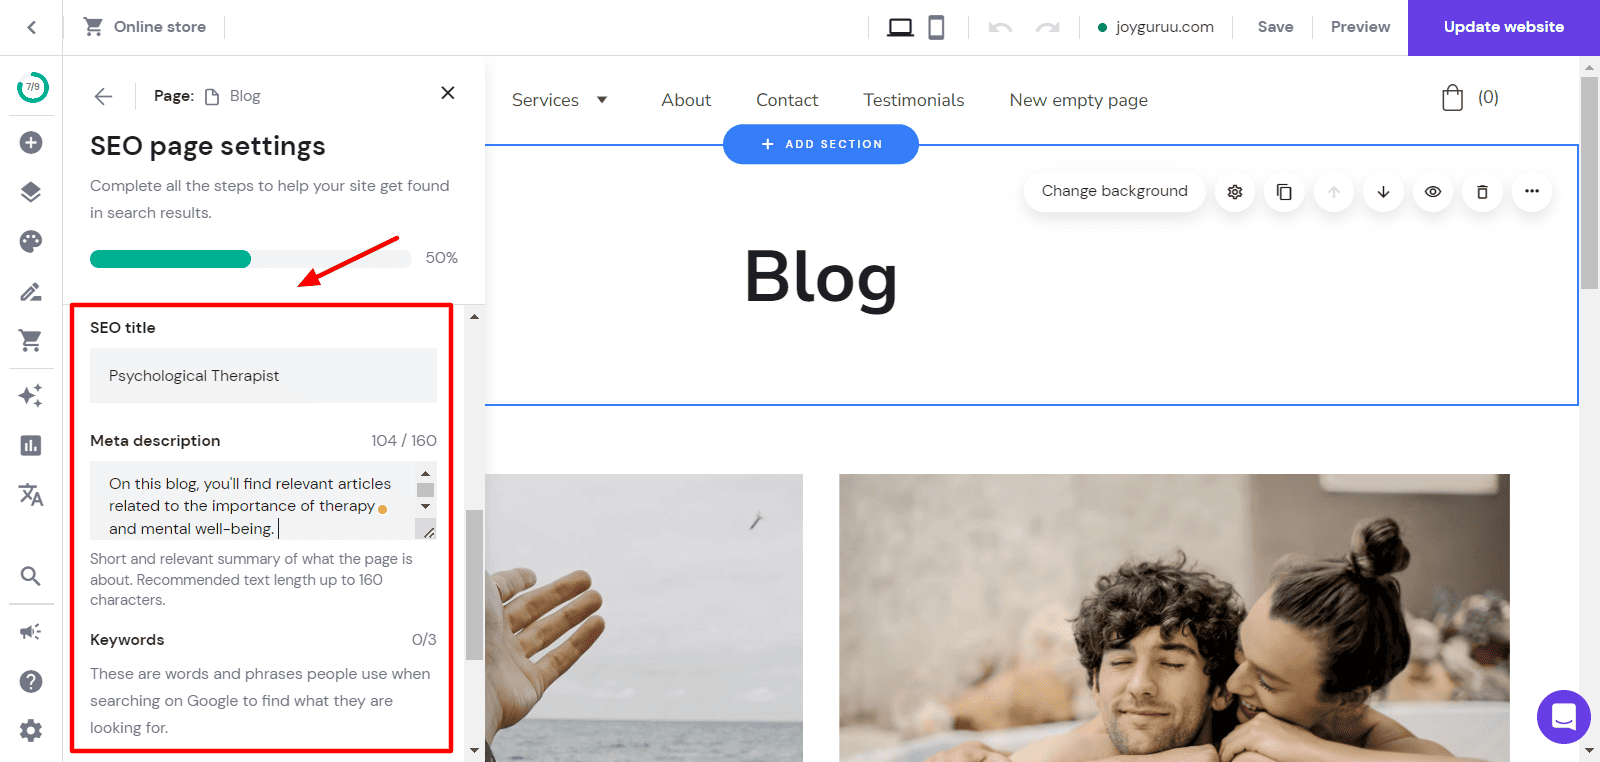Screen dimensions: 1600x762
Task: Duplicate the section using copy icon
Action: point(1284,192)
